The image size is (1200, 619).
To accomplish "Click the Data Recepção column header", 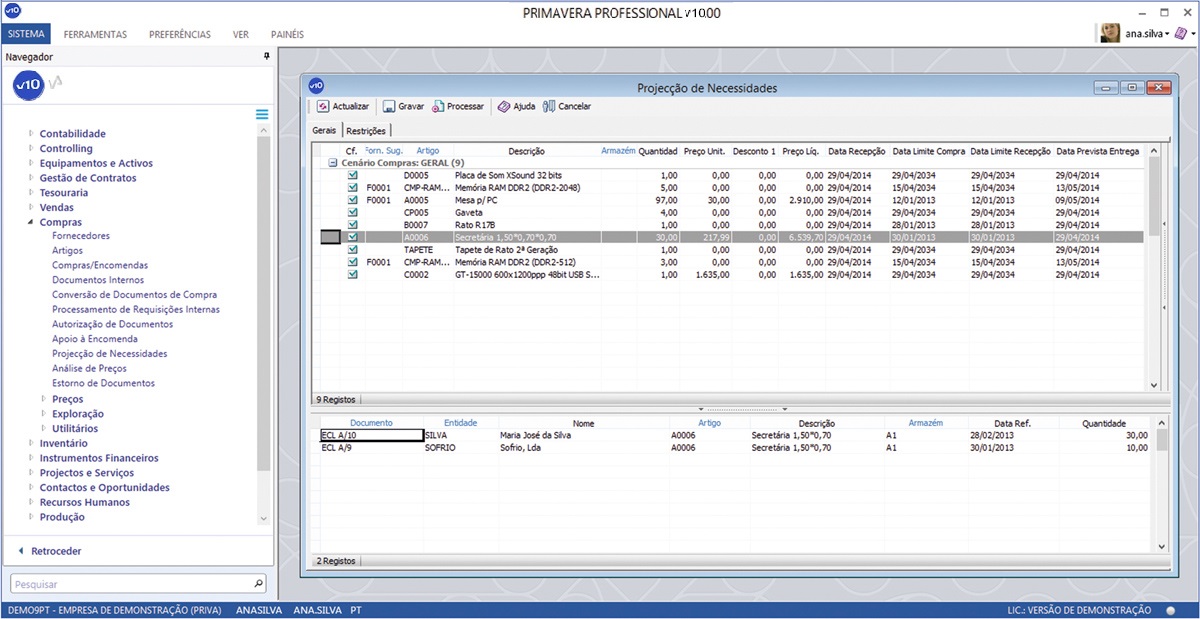I will pos(856,151).
